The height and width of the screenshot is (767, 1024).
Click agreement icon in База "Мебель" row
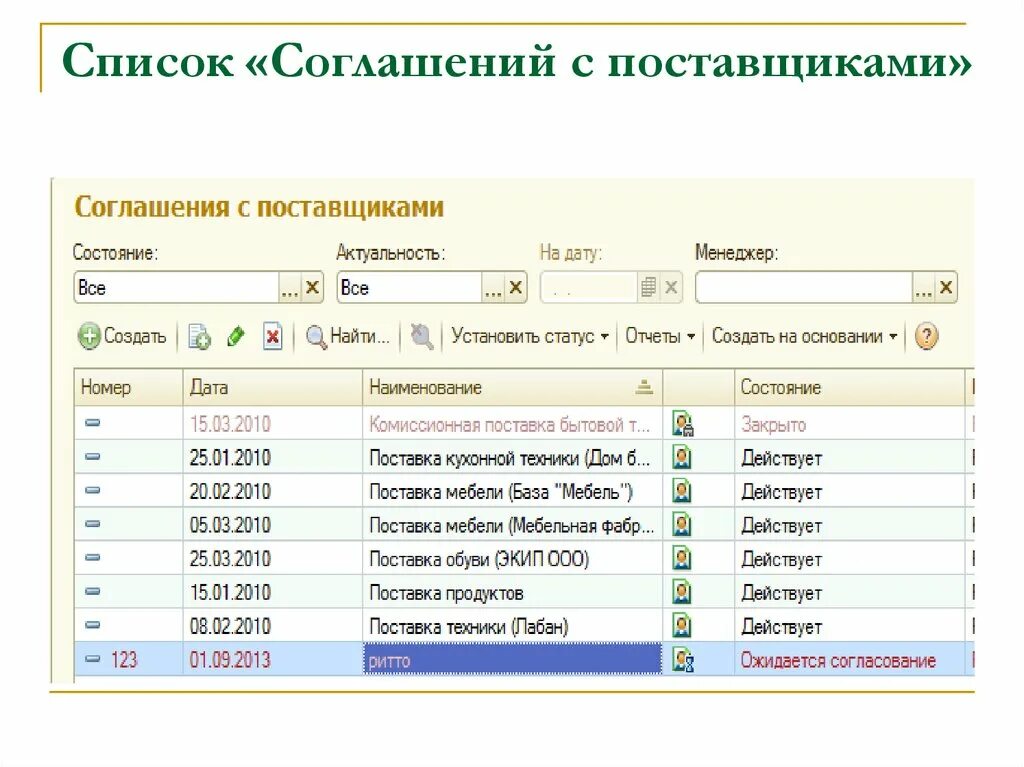click(682, 491)
